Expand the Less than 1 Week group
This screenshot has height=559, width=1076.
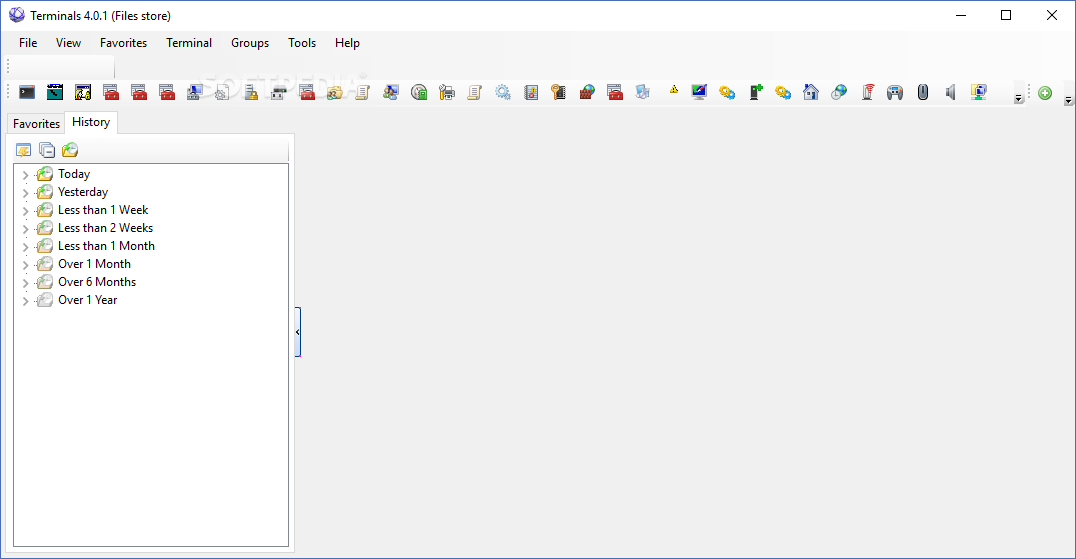(25, 211)
